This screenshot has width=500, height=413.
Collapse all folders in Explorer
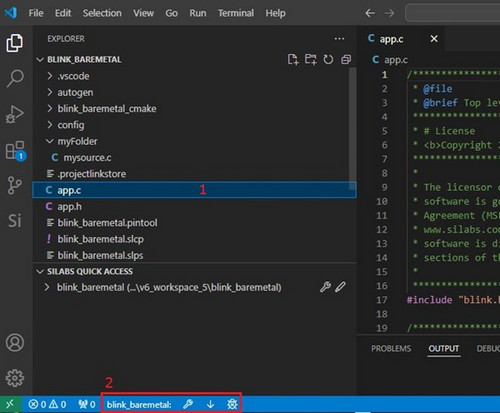(346, 59)
